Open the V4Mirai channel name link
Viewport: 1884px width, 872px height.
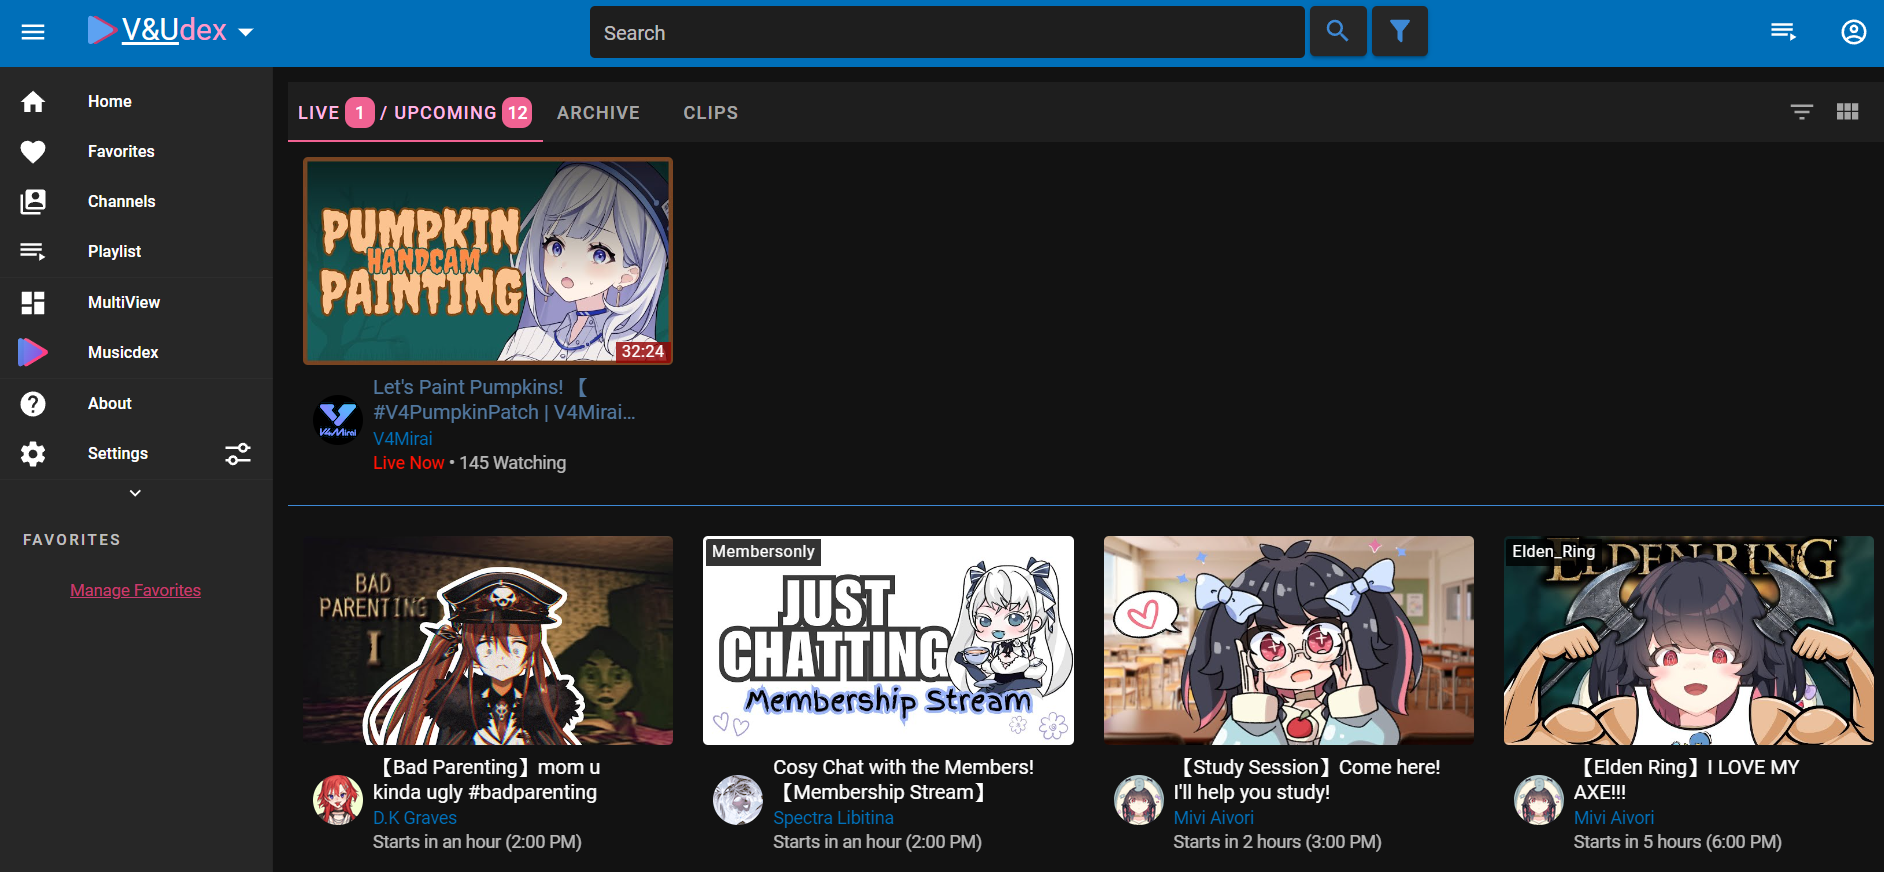(x=403, y=439)
